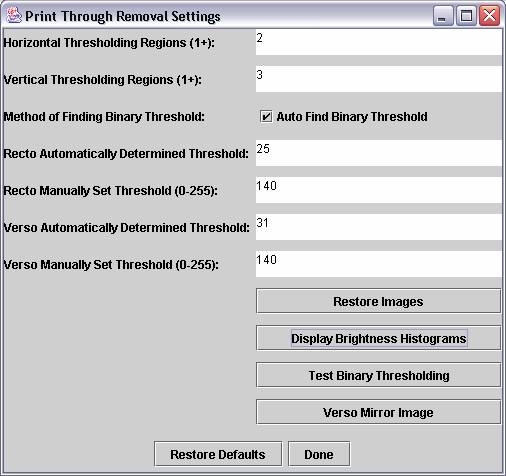Focus the Vertical Thresholding Regions field
The width and height of the screenshot is (506, 476).
point(379,79)
